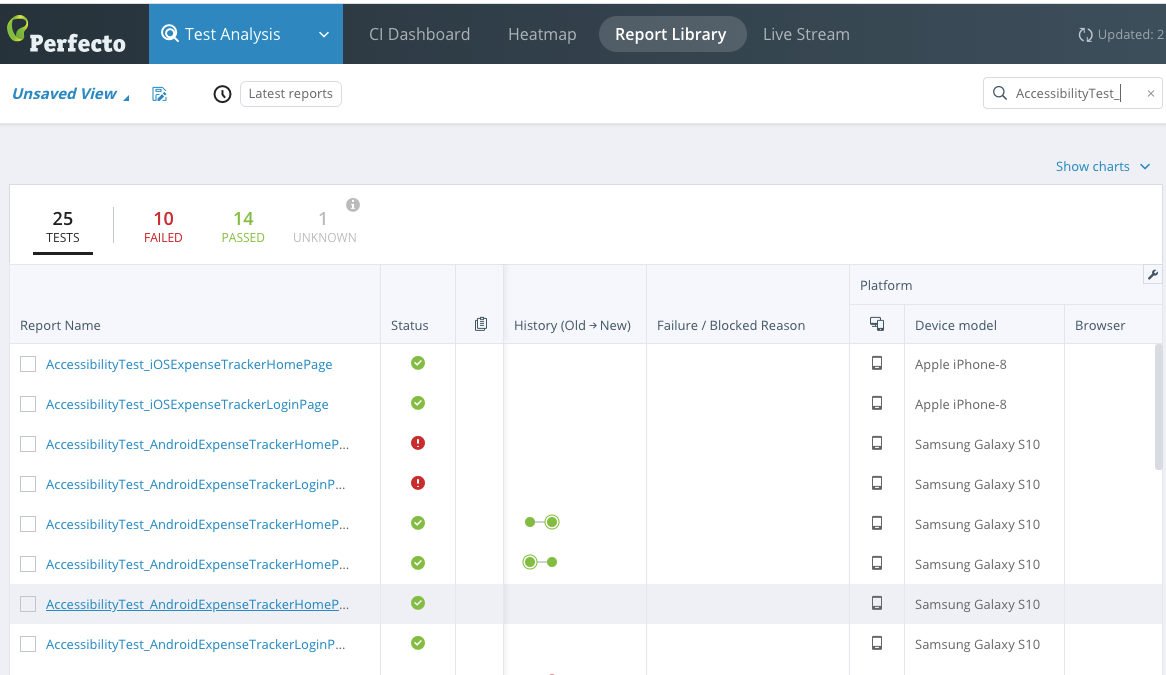Click the save view icon
Viewport: 1166px width, 675px height.
click(x=159, y=94)
